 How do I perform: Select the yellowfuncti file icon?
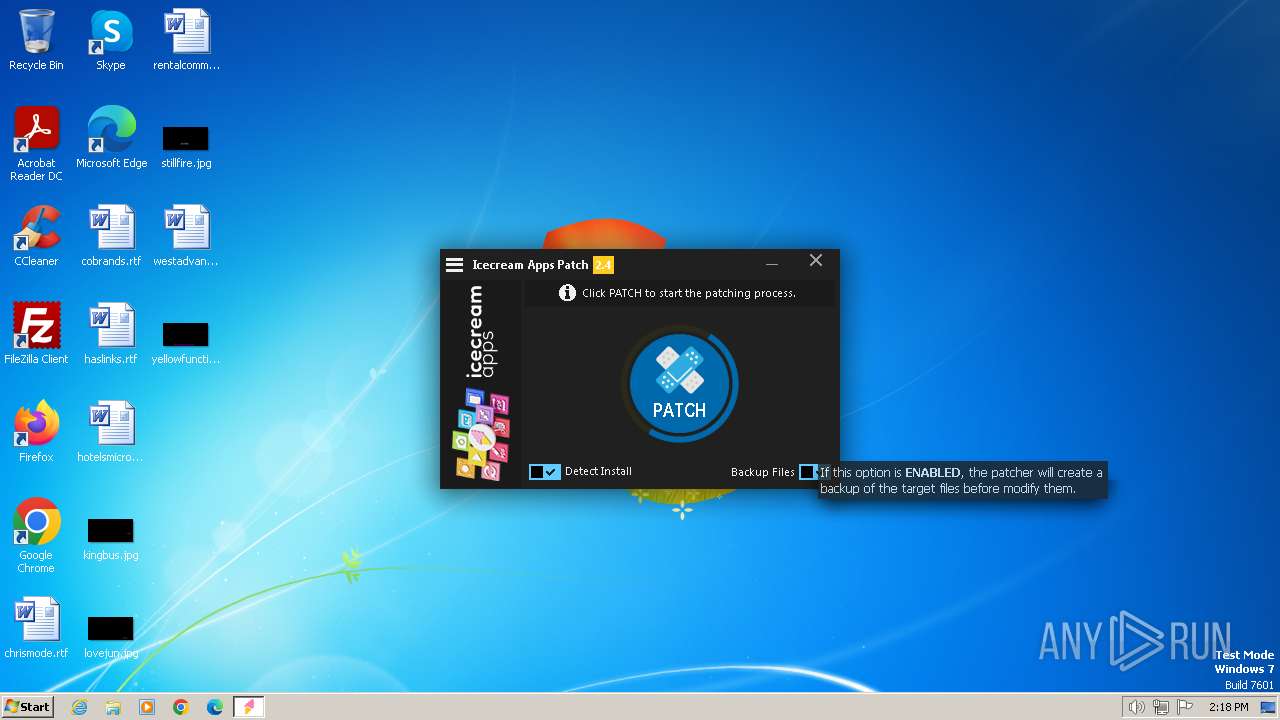pyautogui.click(x=186, y=341)
